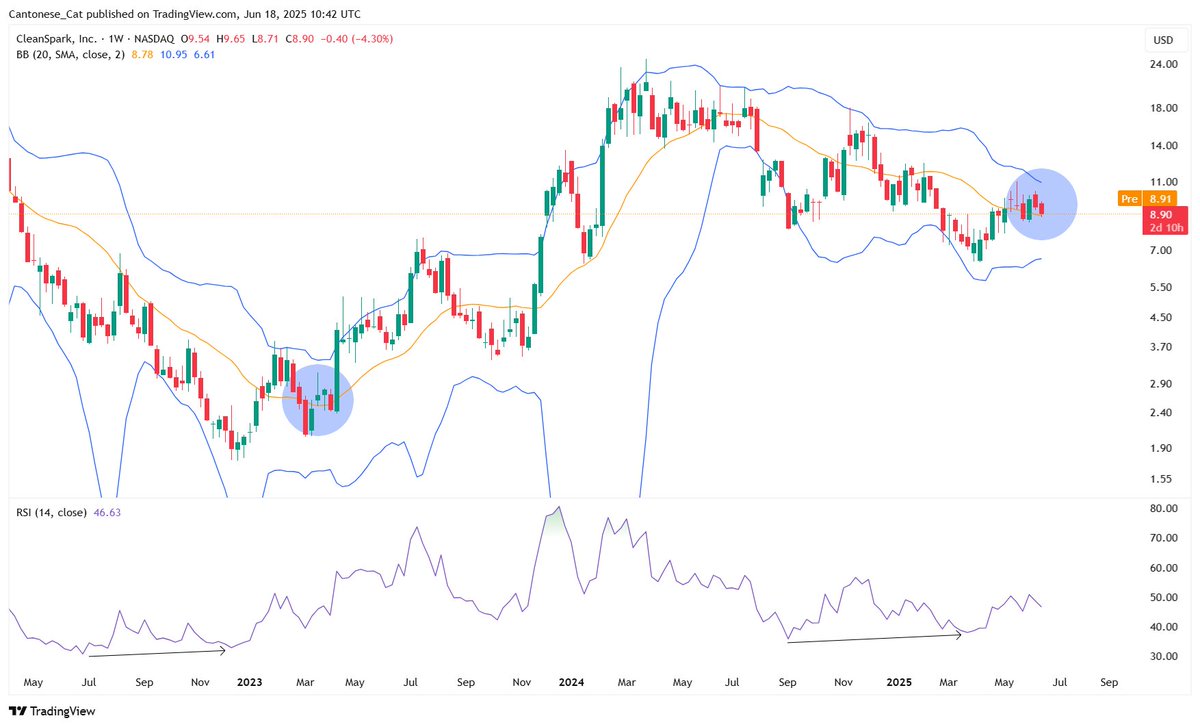Click the 1.90 price axis label
1200x727 pixels.
click(1159, 448)
